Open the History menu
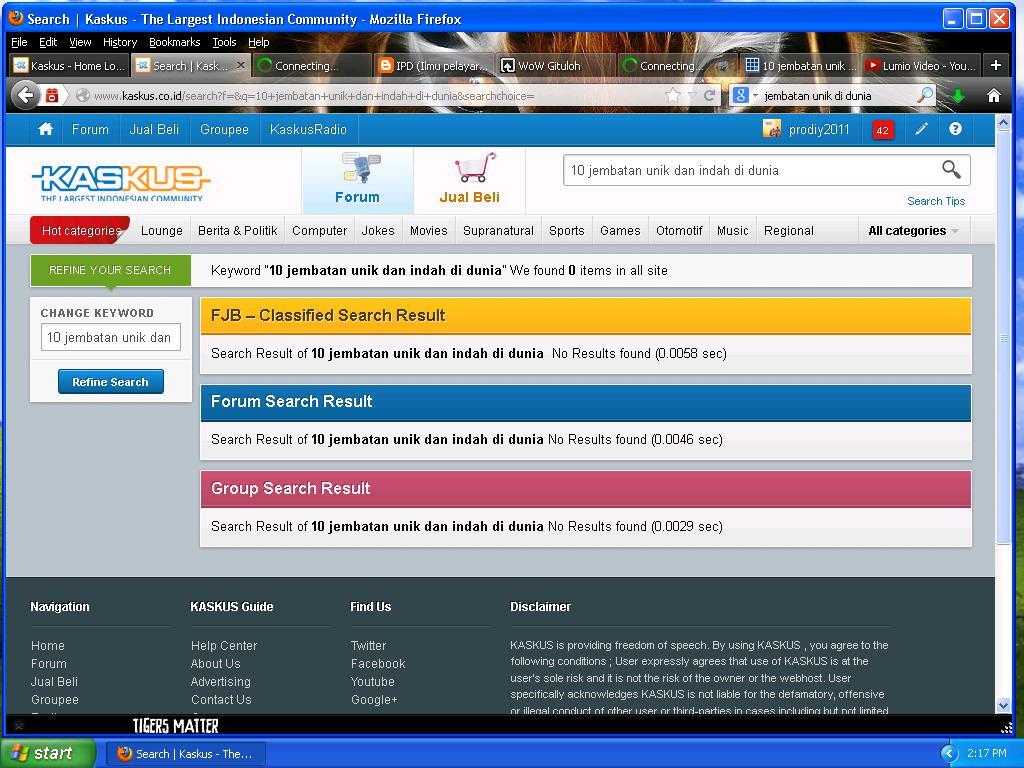The height and width of the screenshot is (768, 1024). click(120, 42)
